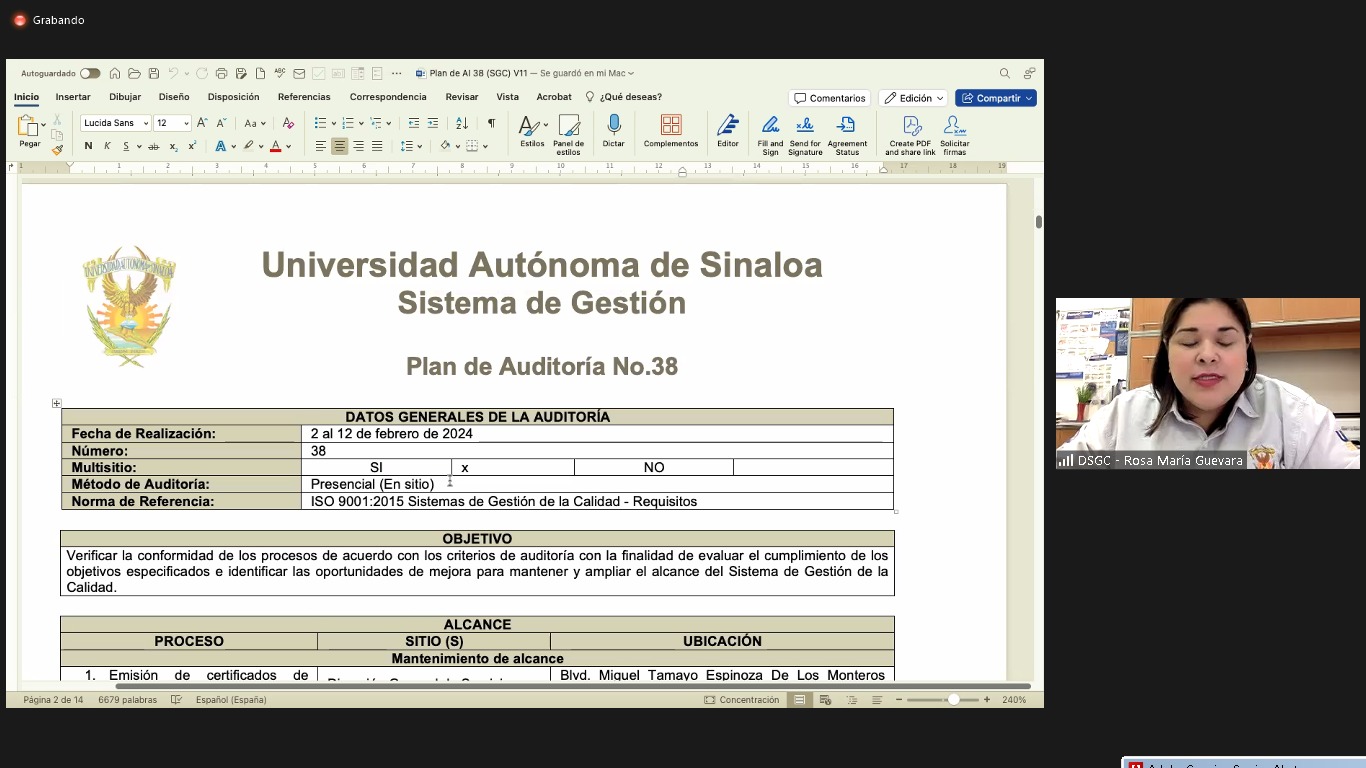Open the Comentarios pane button

click(x=830, y=98)
